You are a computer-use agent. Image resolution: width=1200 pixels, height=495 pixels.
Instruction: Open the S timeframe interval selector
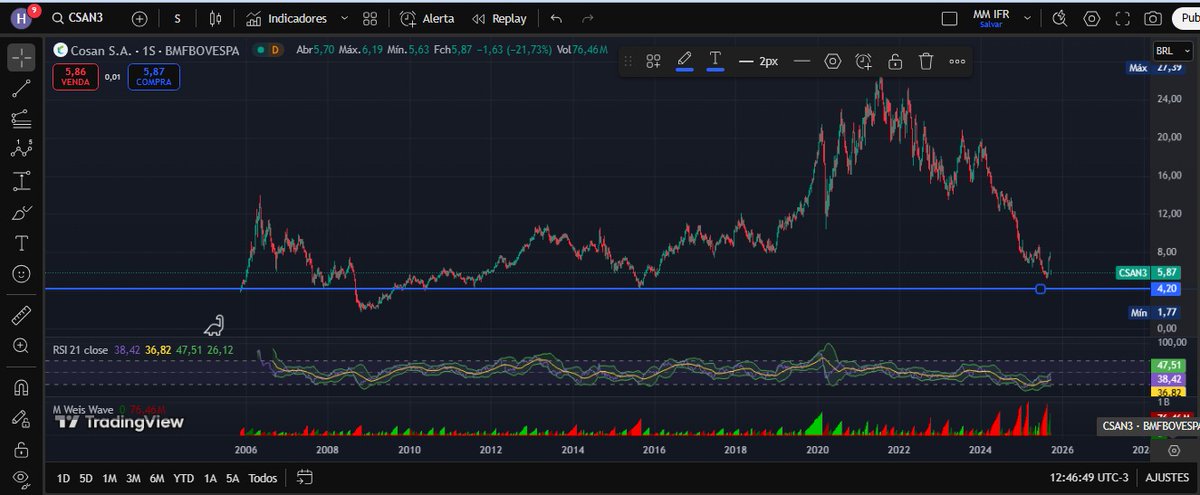coord(177,18)
